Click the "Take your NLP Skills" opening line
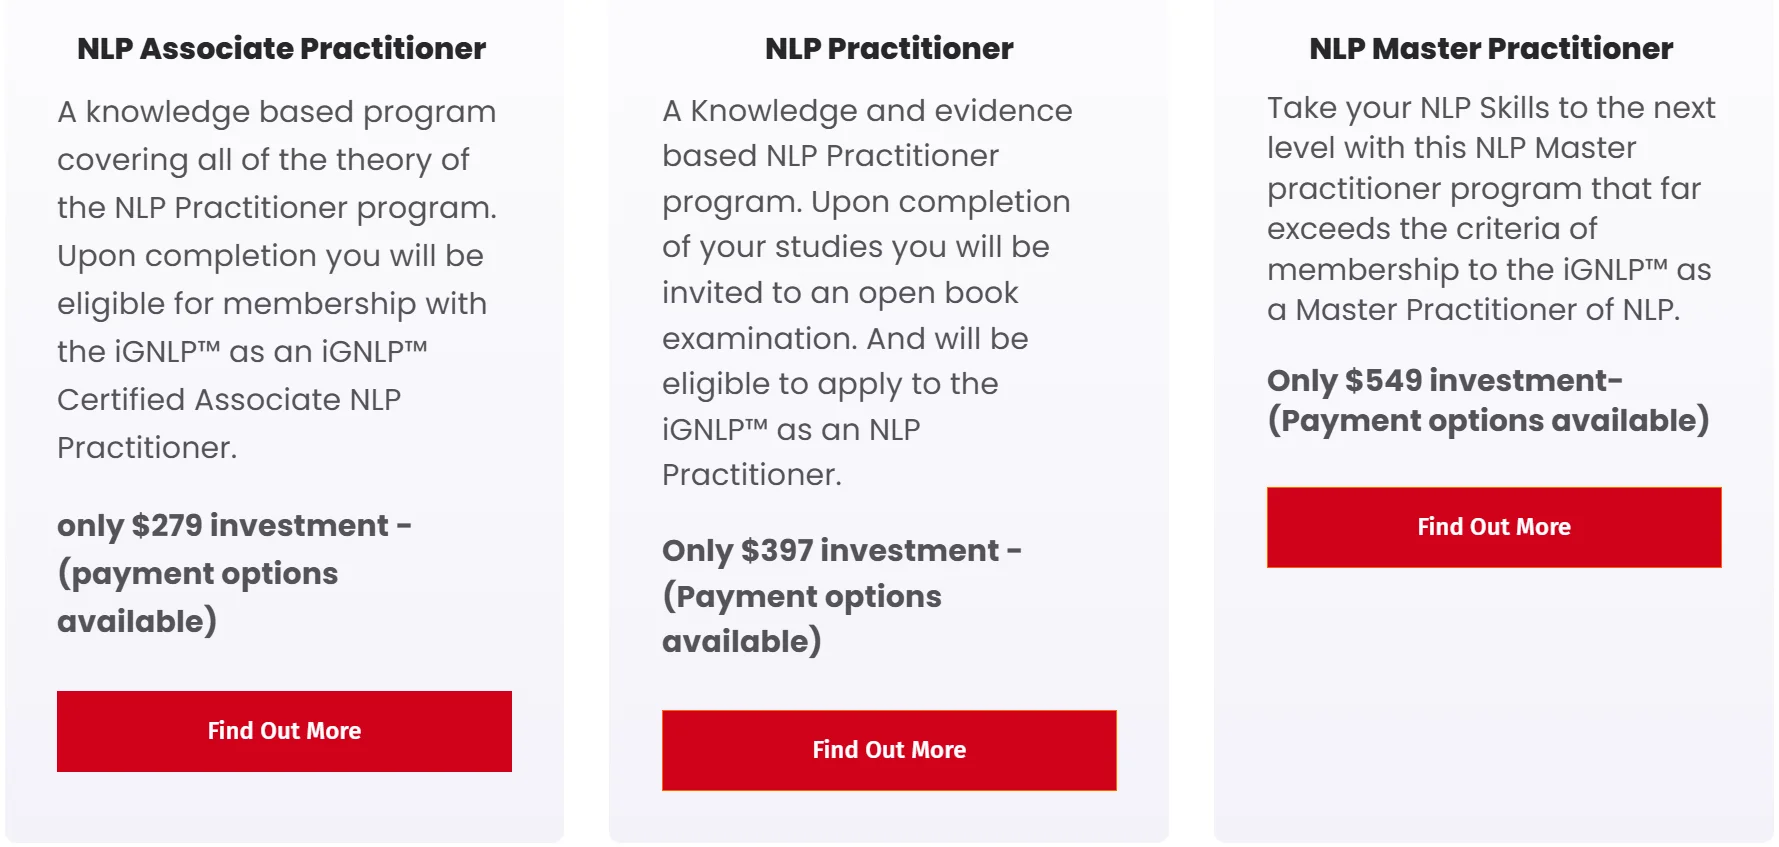The image size is (1779, 847). pos(1490,108)
